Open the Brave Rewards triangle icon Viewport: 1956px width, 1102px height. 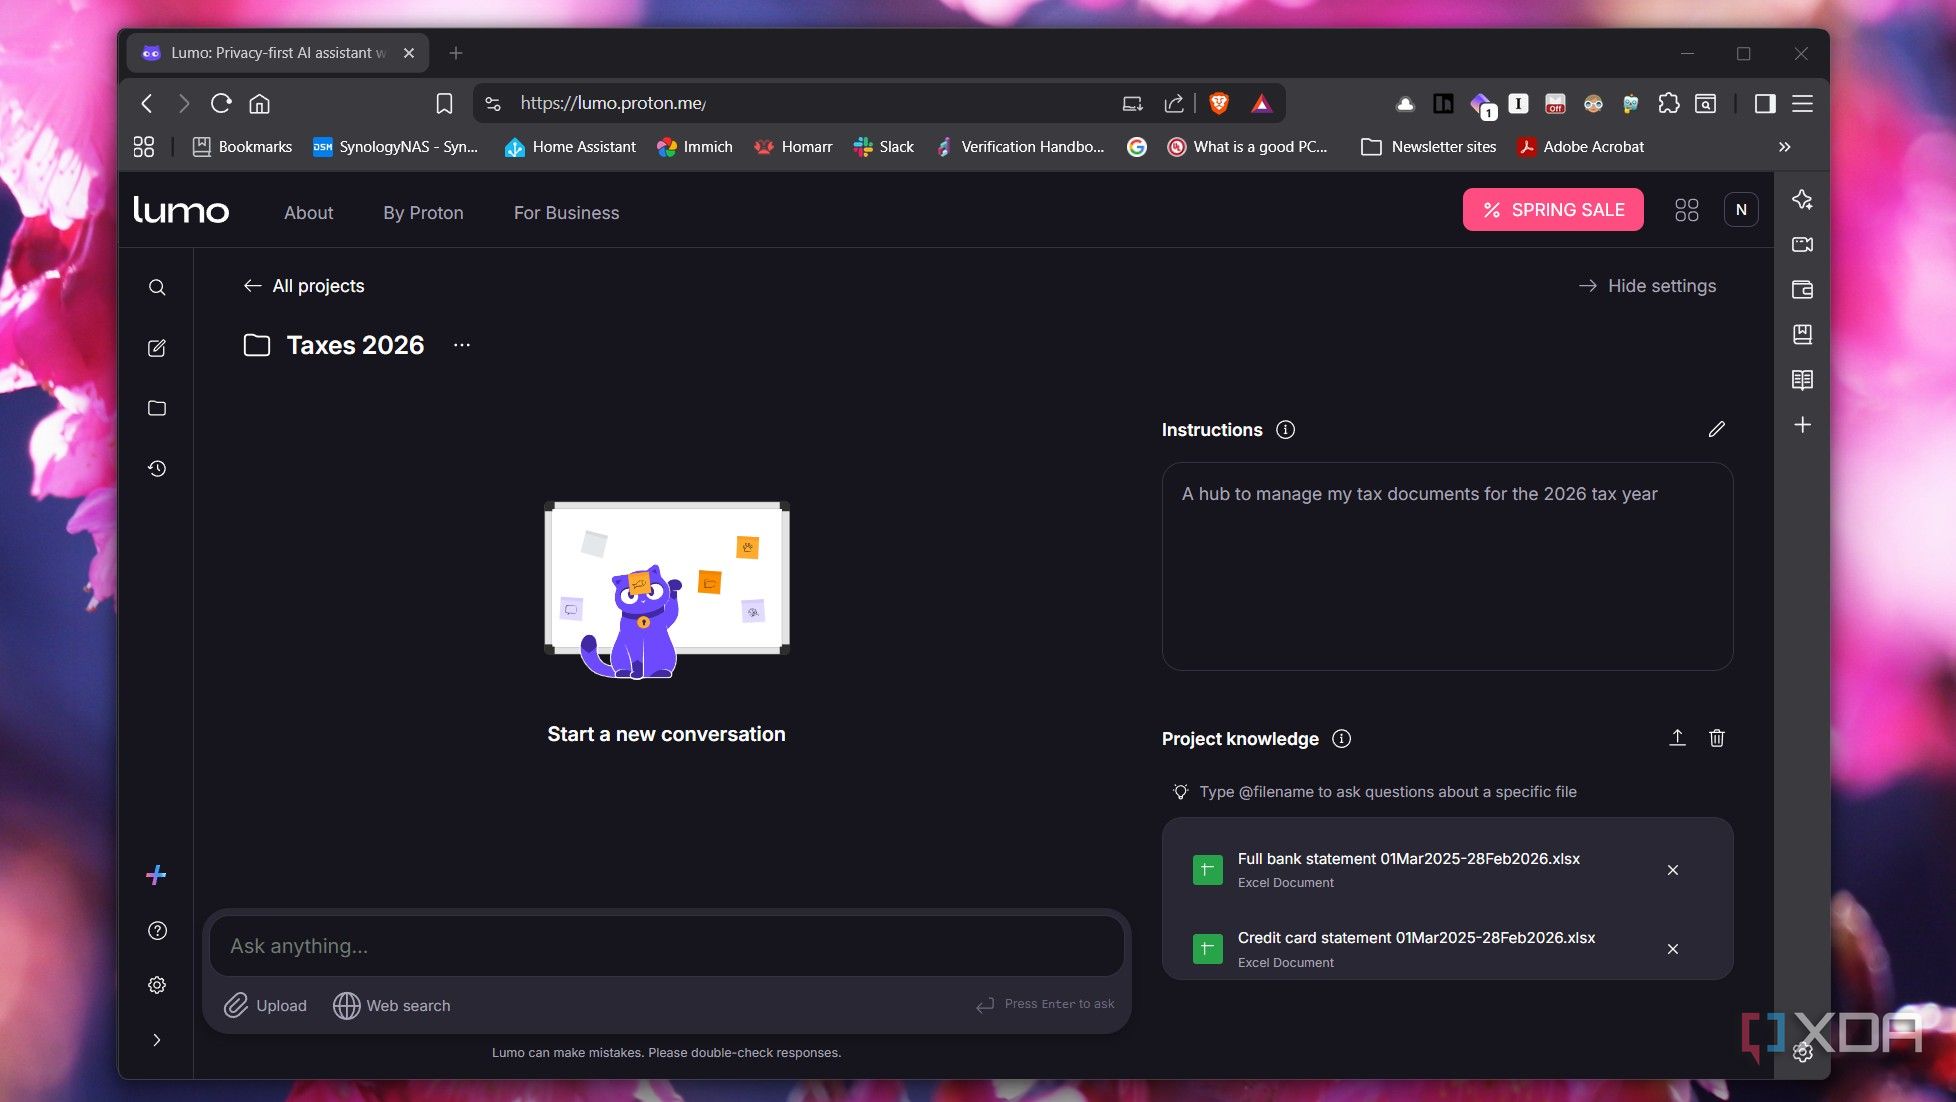click(1262, 103)
